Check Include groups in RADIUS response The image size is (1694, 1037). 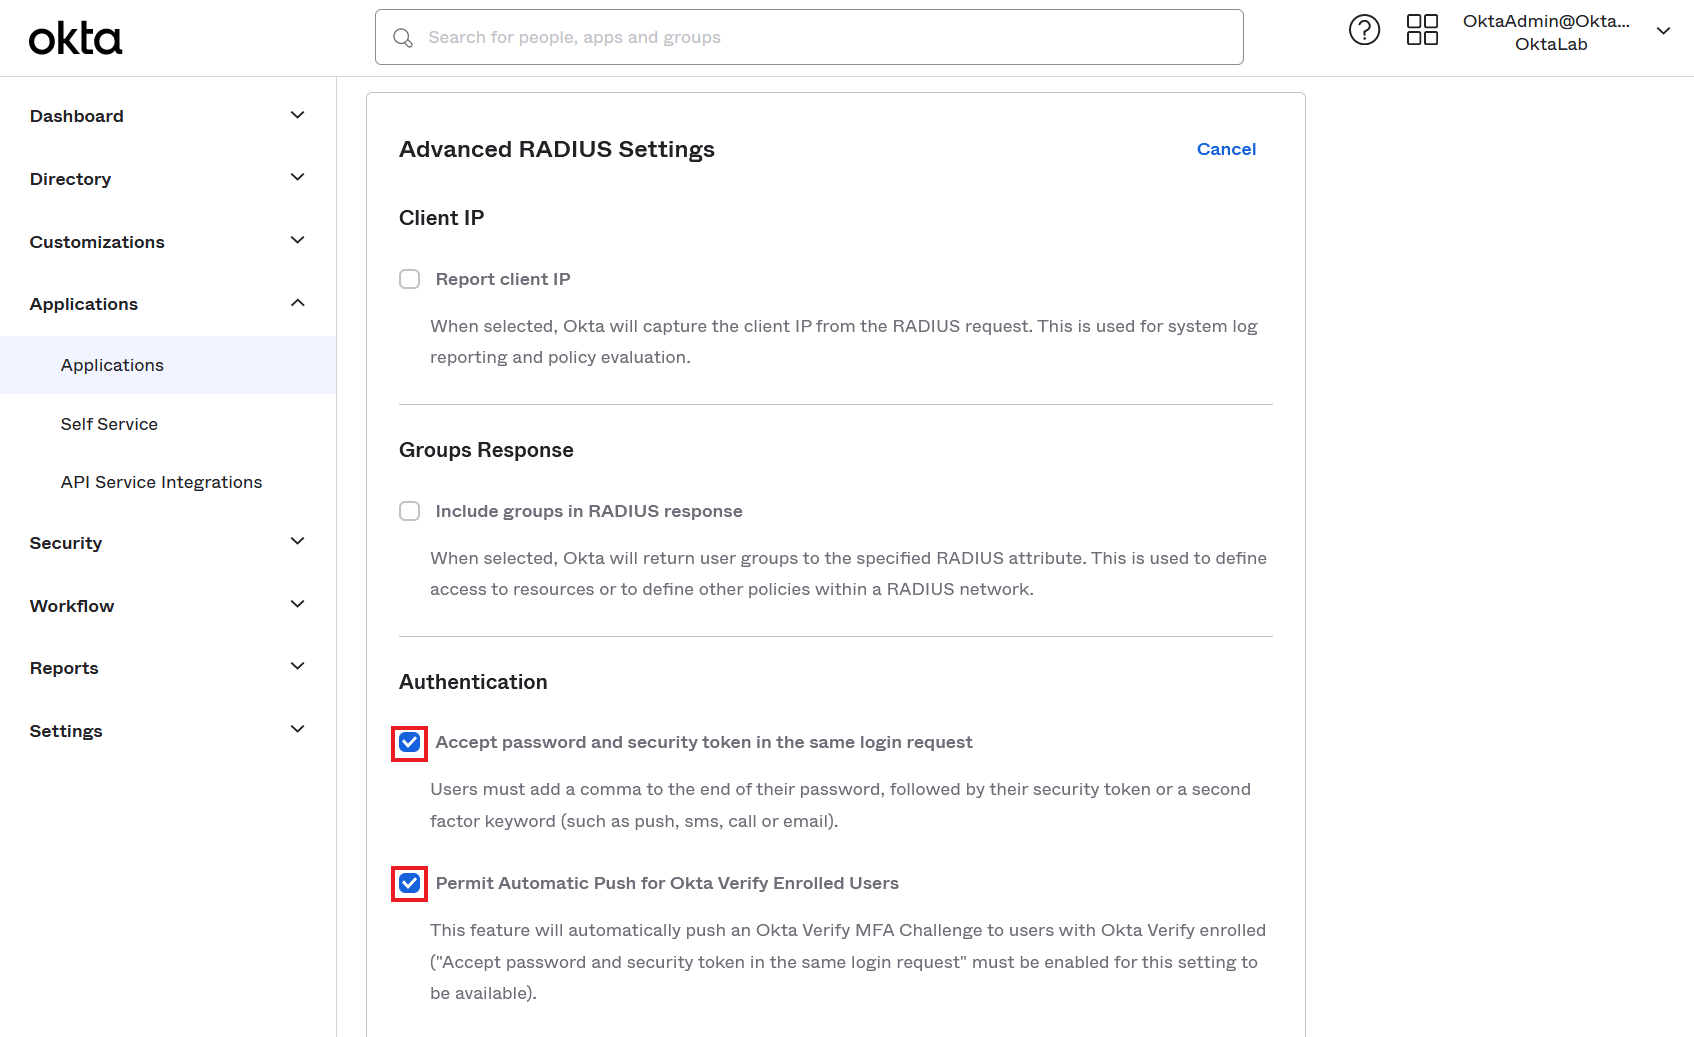click(410, 511)
